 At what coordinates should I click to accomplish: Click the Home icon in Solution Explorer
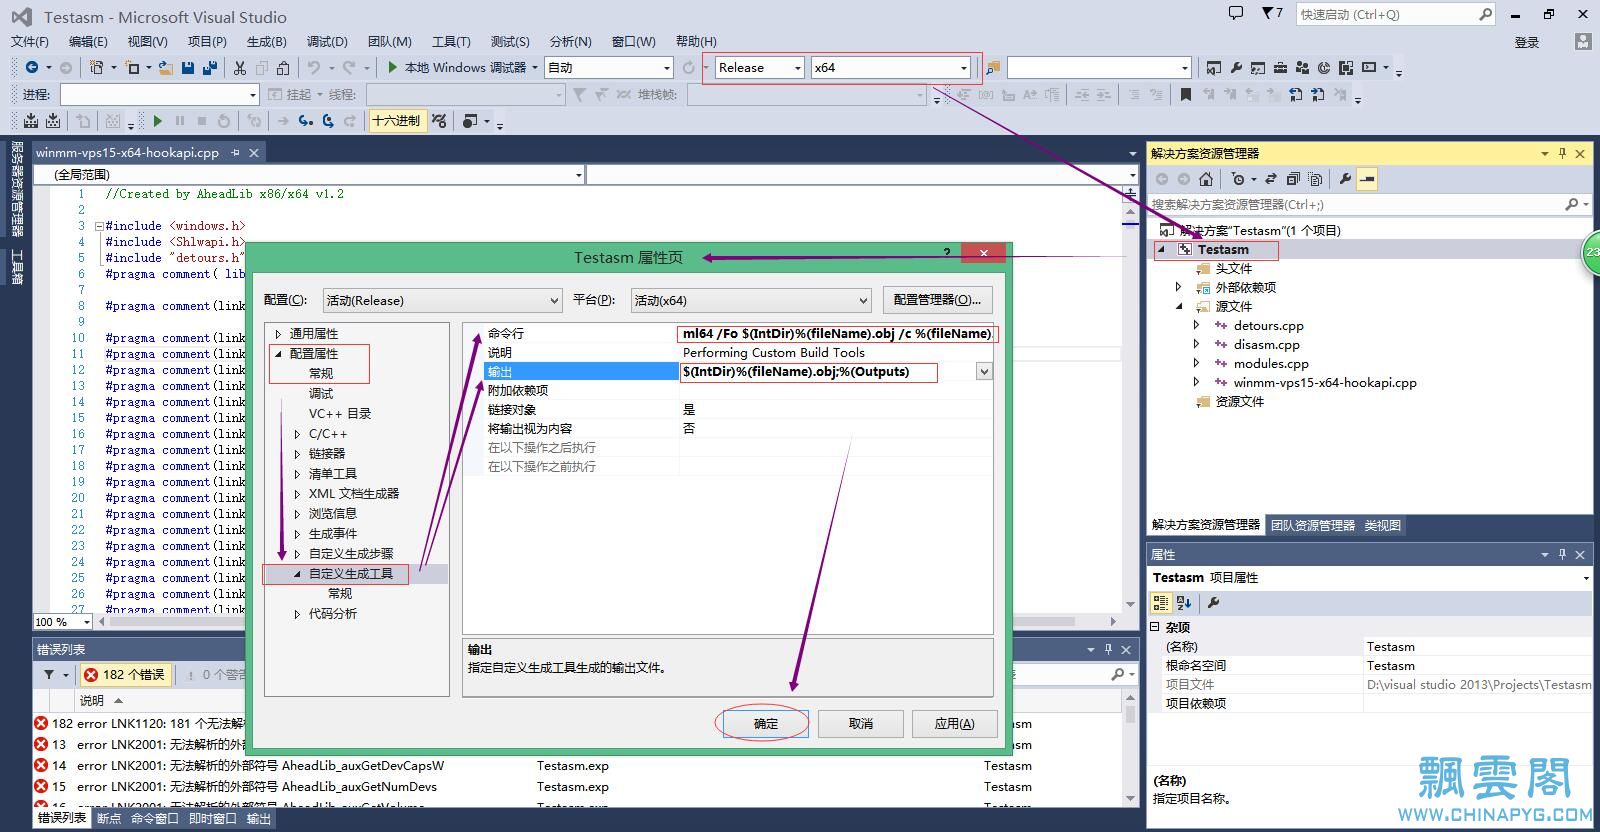1206,179
